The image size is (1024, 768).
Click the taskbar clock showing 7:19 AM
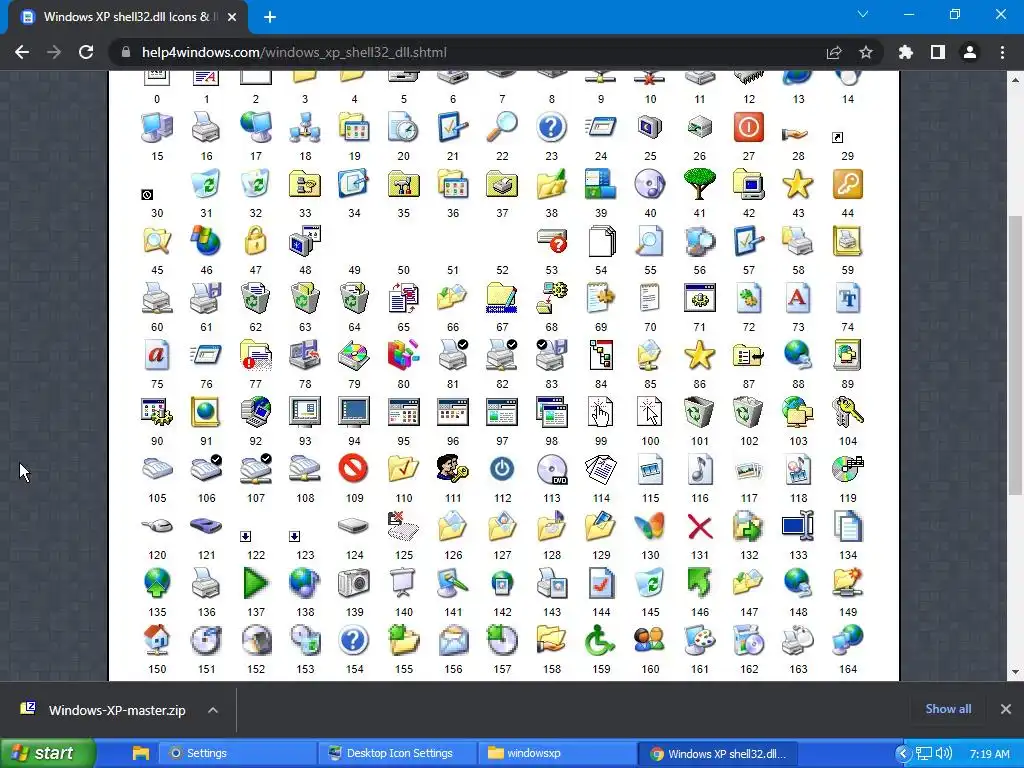pyautogui.click(x=989, y=754)
